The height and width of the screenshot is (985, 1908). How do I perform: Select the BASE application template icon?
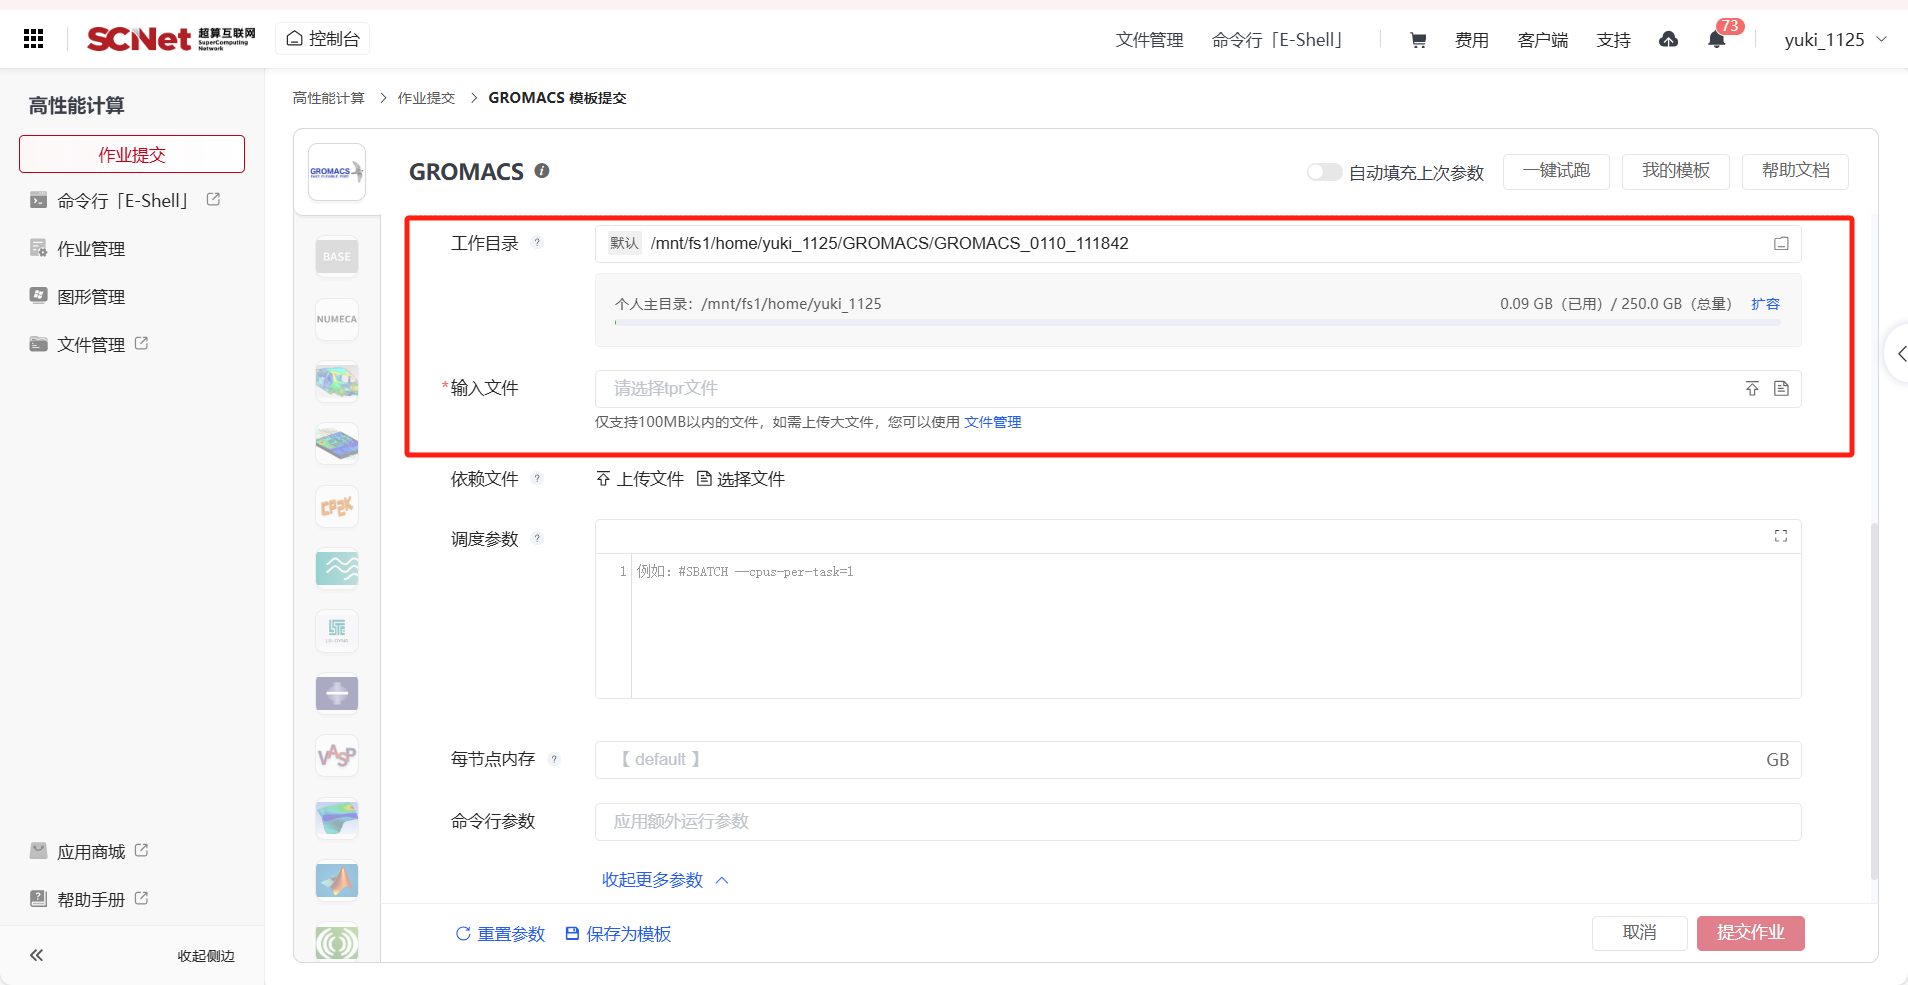(x=337, y=257)
